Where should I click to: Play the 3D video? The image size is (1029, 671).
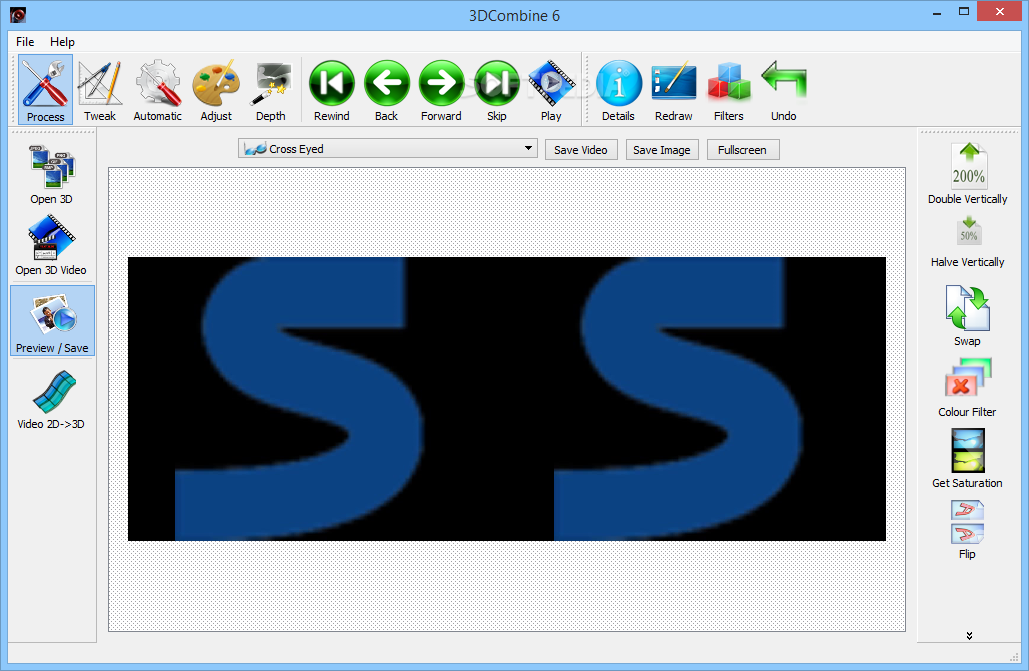click(551, 90)
